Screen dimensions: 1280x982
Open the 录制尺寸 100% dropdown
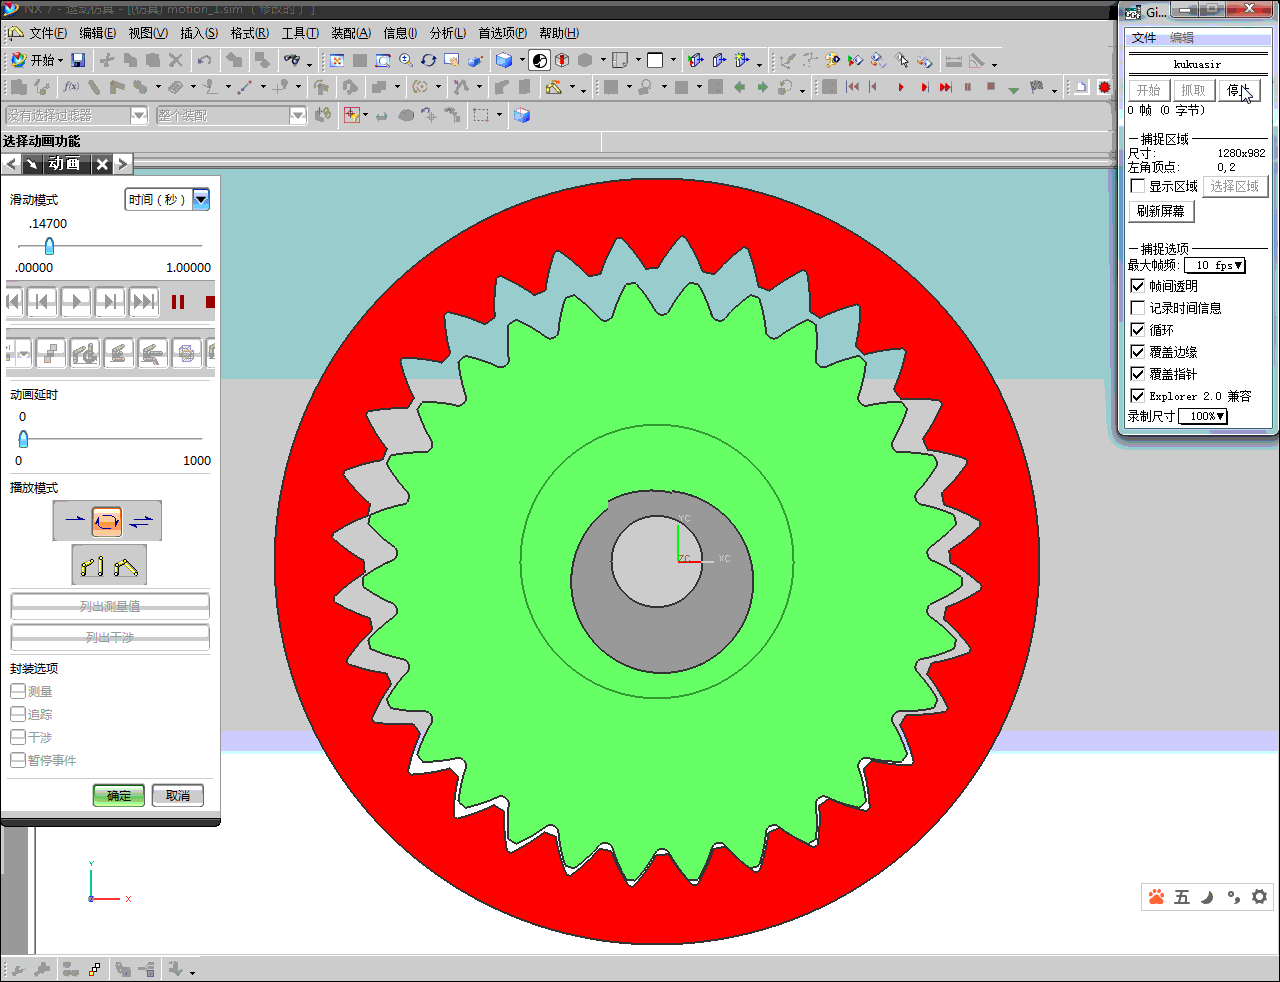coord(1203,416)
